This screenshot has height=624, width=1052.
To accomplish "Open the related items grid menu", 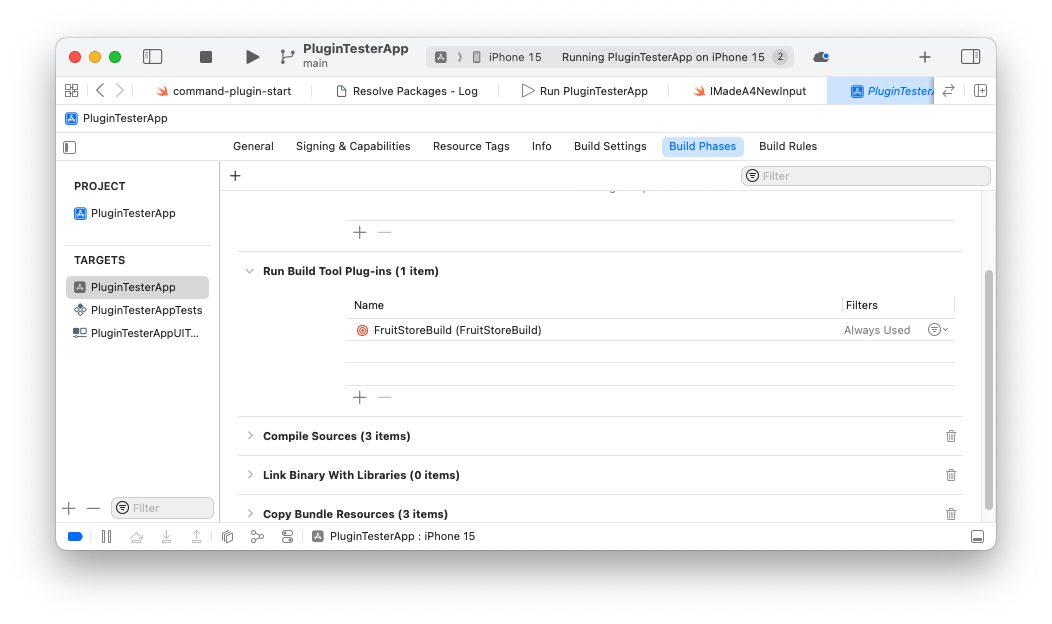I will tap(71, 91).
